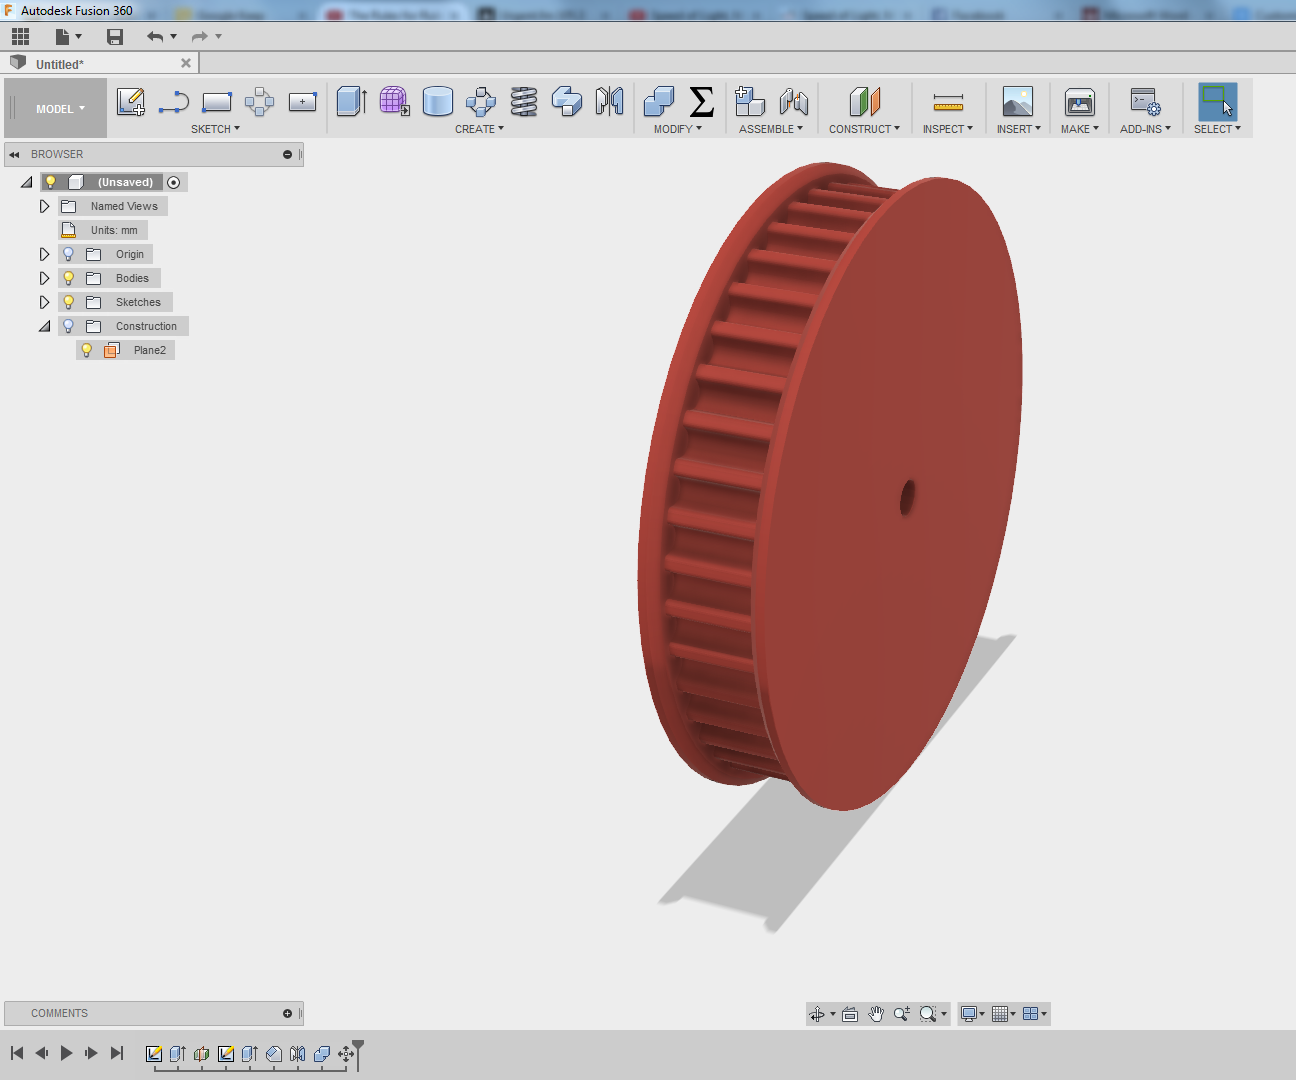Select the Press Pull tool in Modify
The width and height of the screenshot is (1296, 1080).
coord(659,102)
